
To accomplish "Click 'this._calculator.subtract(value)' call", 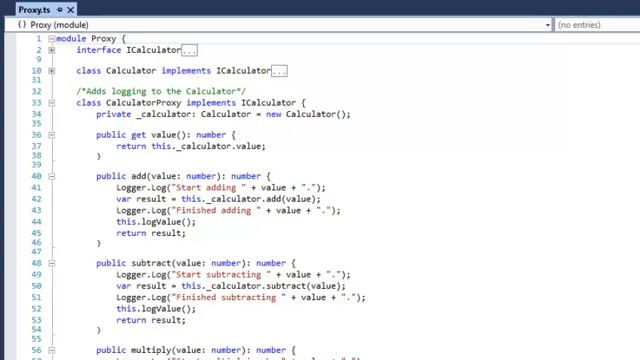I will coord(261,286).
